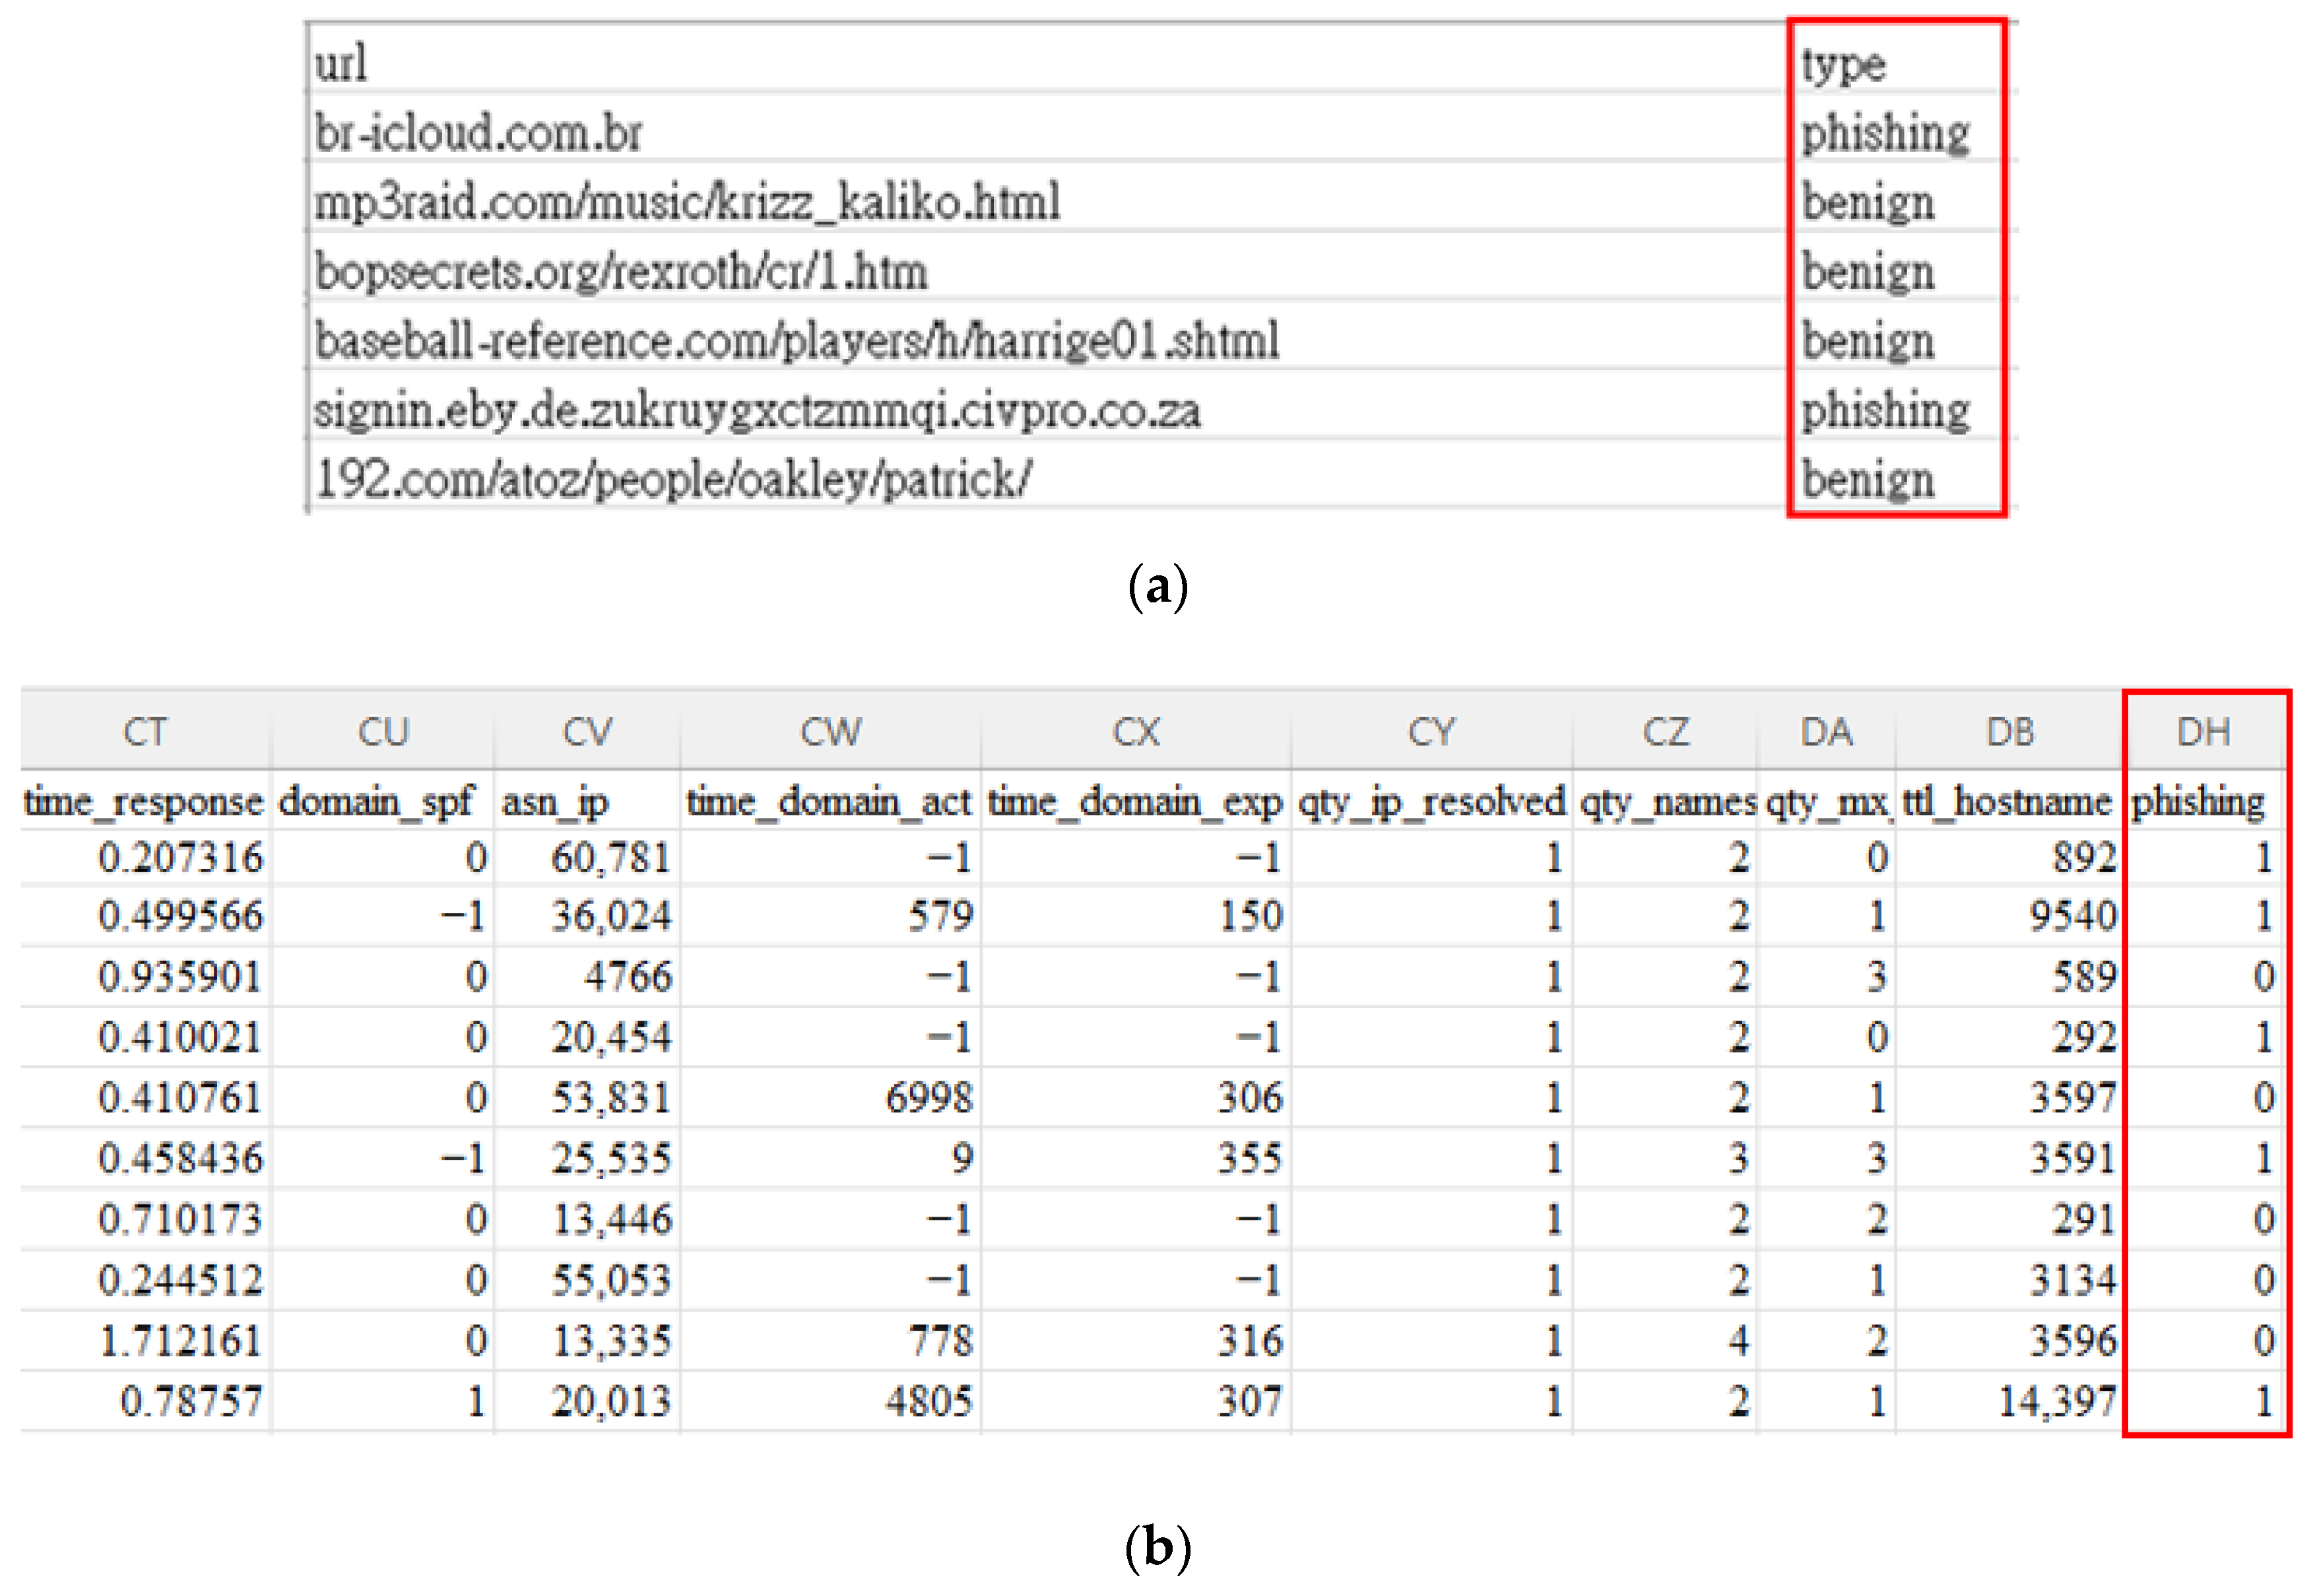
Task: Select the CV column header
Action: click(x=586, y=733)
